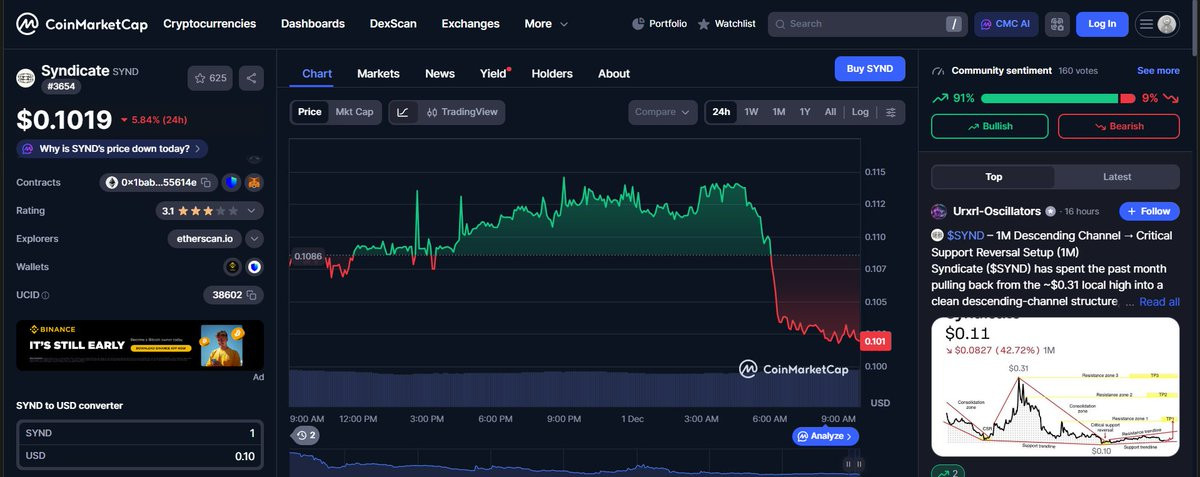
Task: Select the All time range
Action: 830,112
